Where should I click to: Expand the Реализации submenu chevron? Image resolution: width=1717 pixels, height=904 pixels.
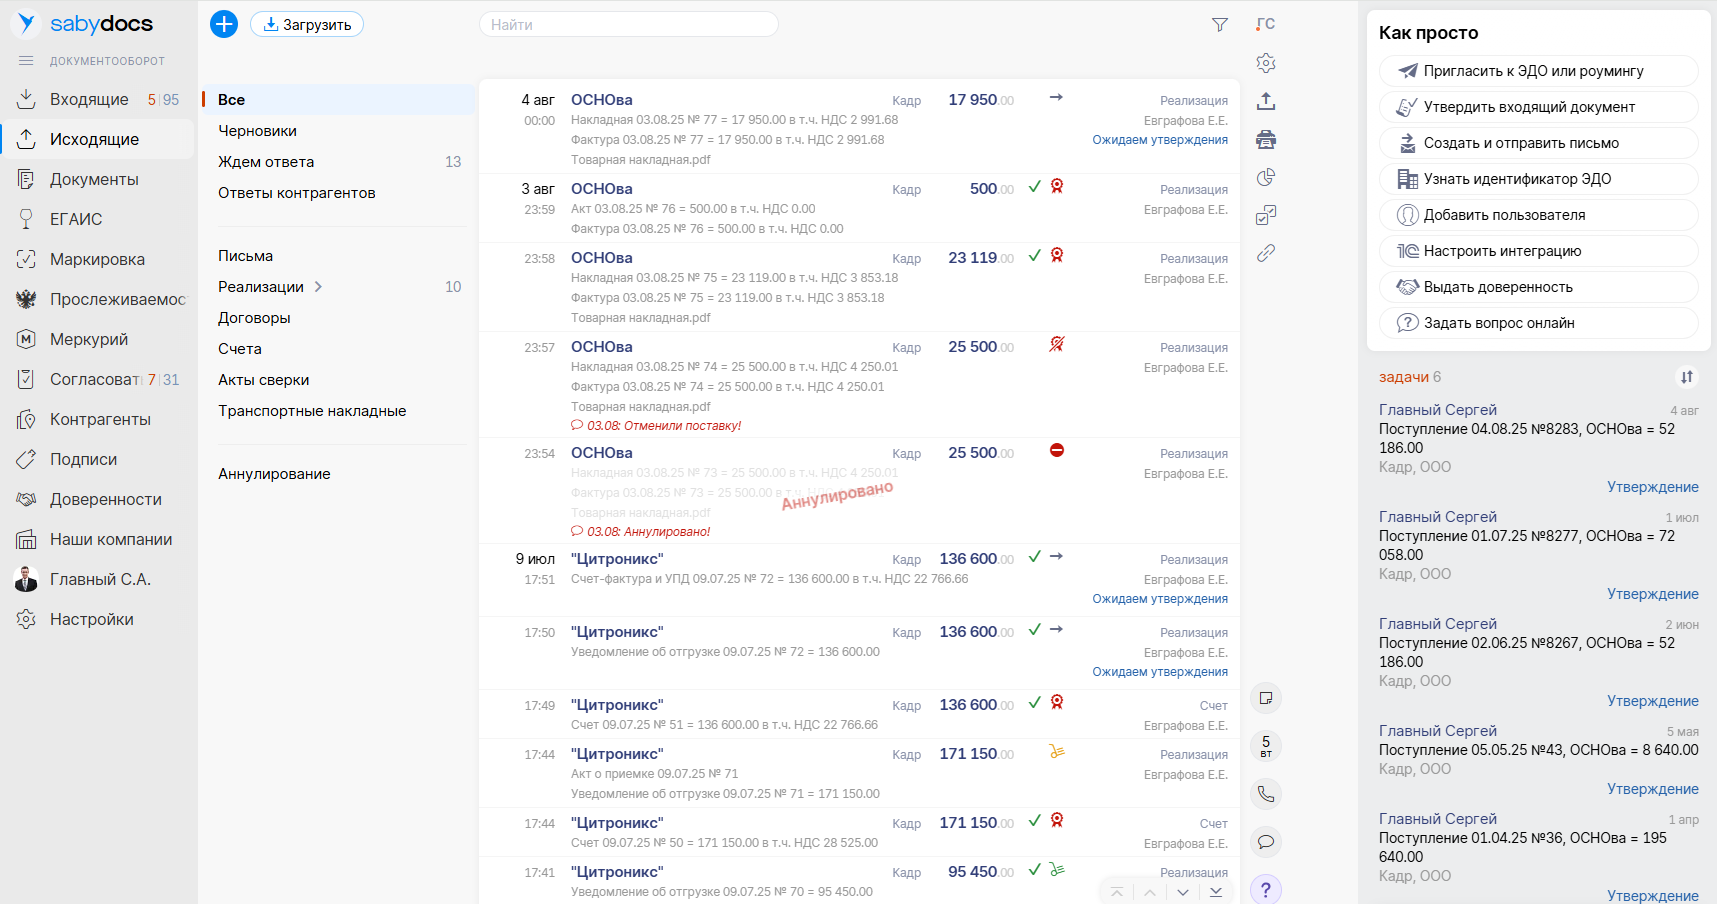coord(318,287)
